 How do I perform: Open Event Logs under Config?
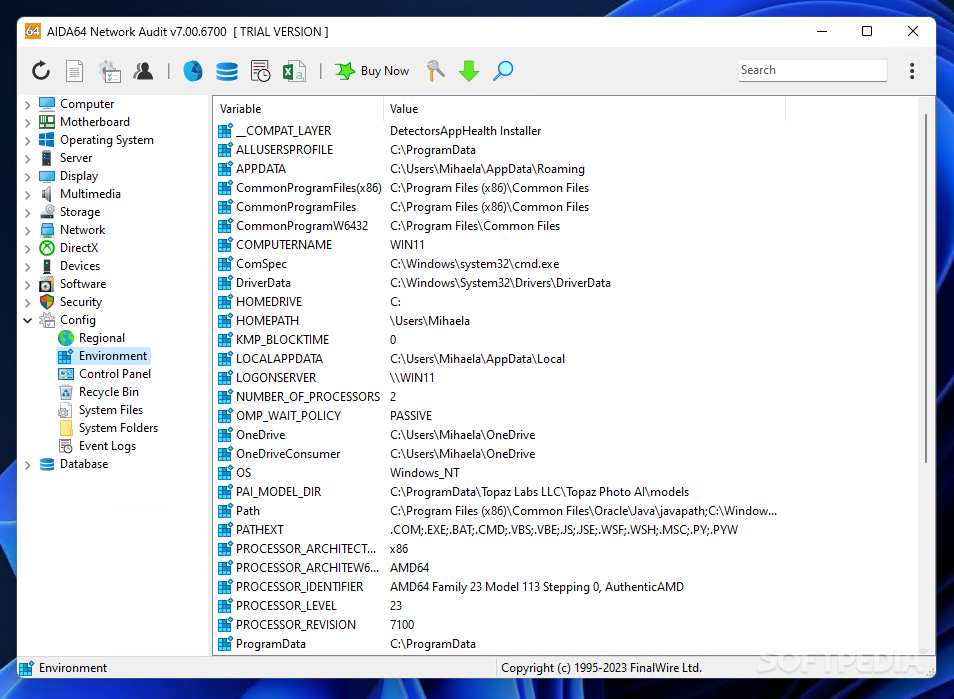(x=107, y=446)
